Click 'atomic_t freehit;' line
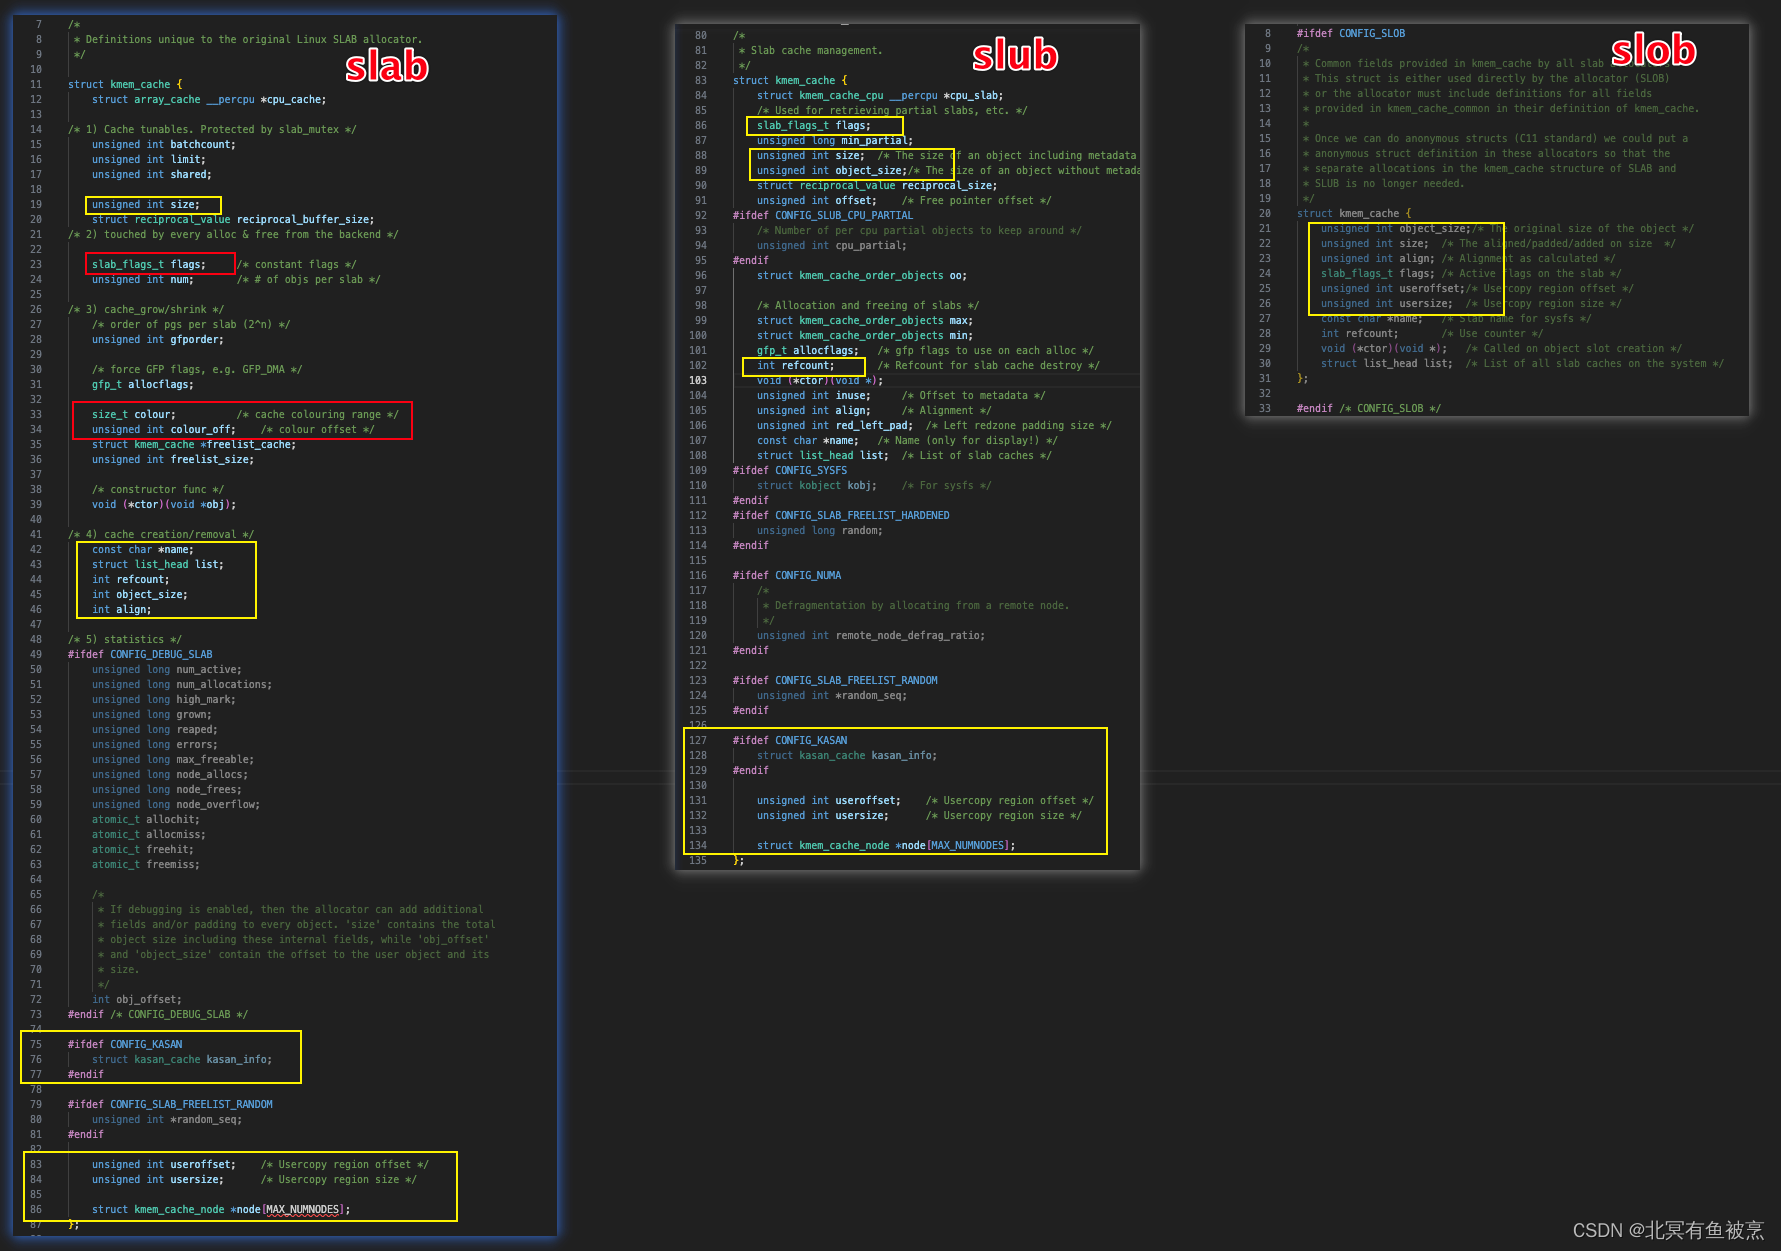This screenshot has width=1781, height=1251. [143, 849]
